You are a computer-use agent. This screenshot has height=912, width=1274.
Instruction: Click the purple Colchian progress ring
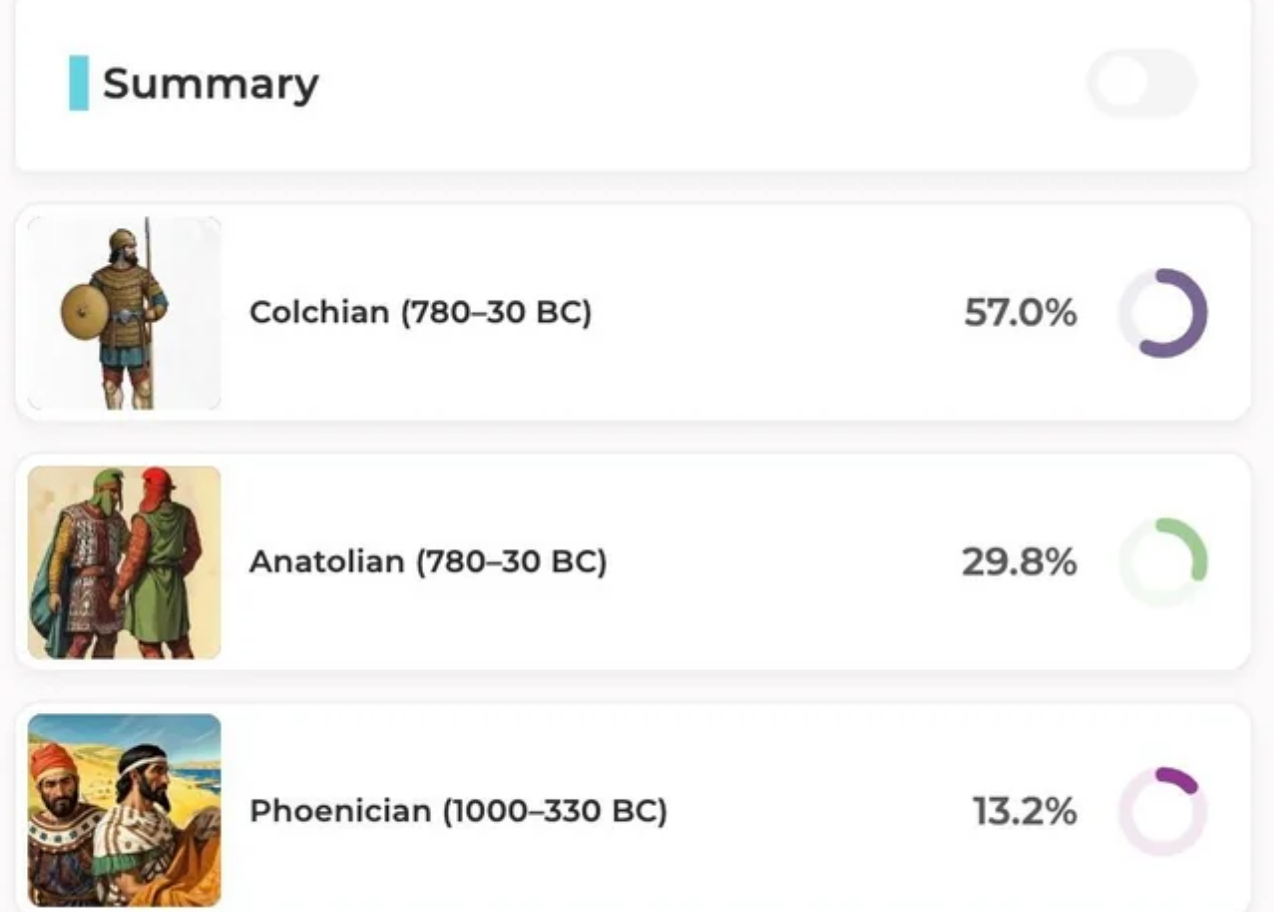point(1163,313)
